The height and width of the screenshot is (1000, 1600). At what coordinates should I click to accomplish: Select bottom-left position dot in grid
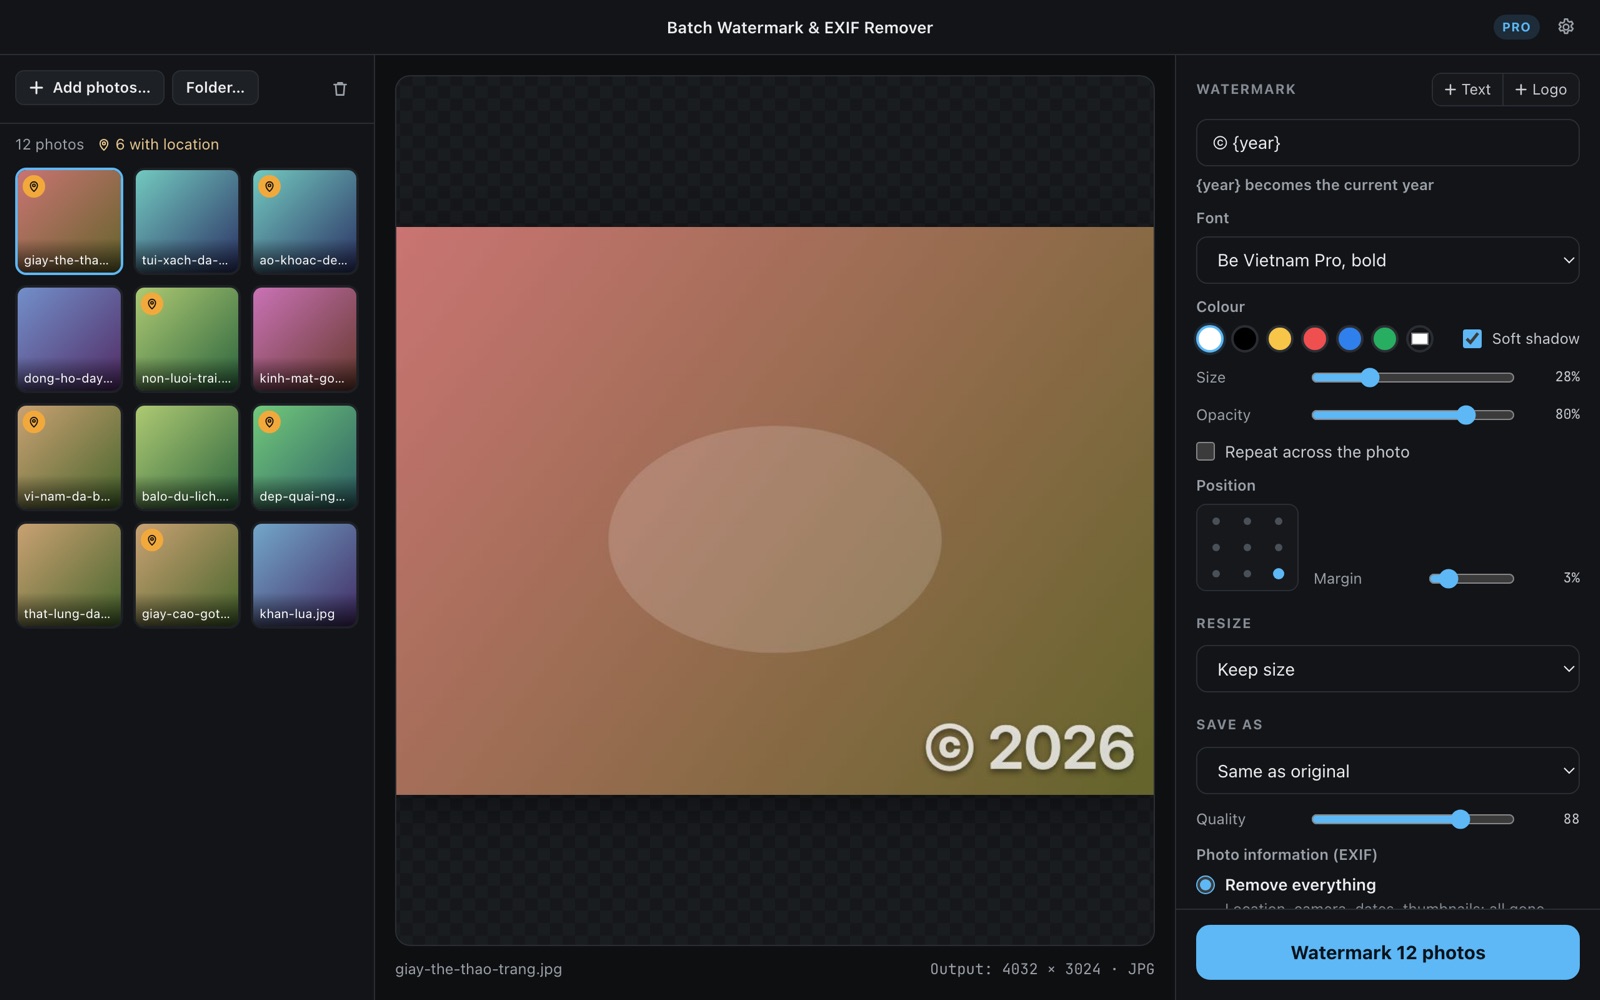tap(1216, 574)
